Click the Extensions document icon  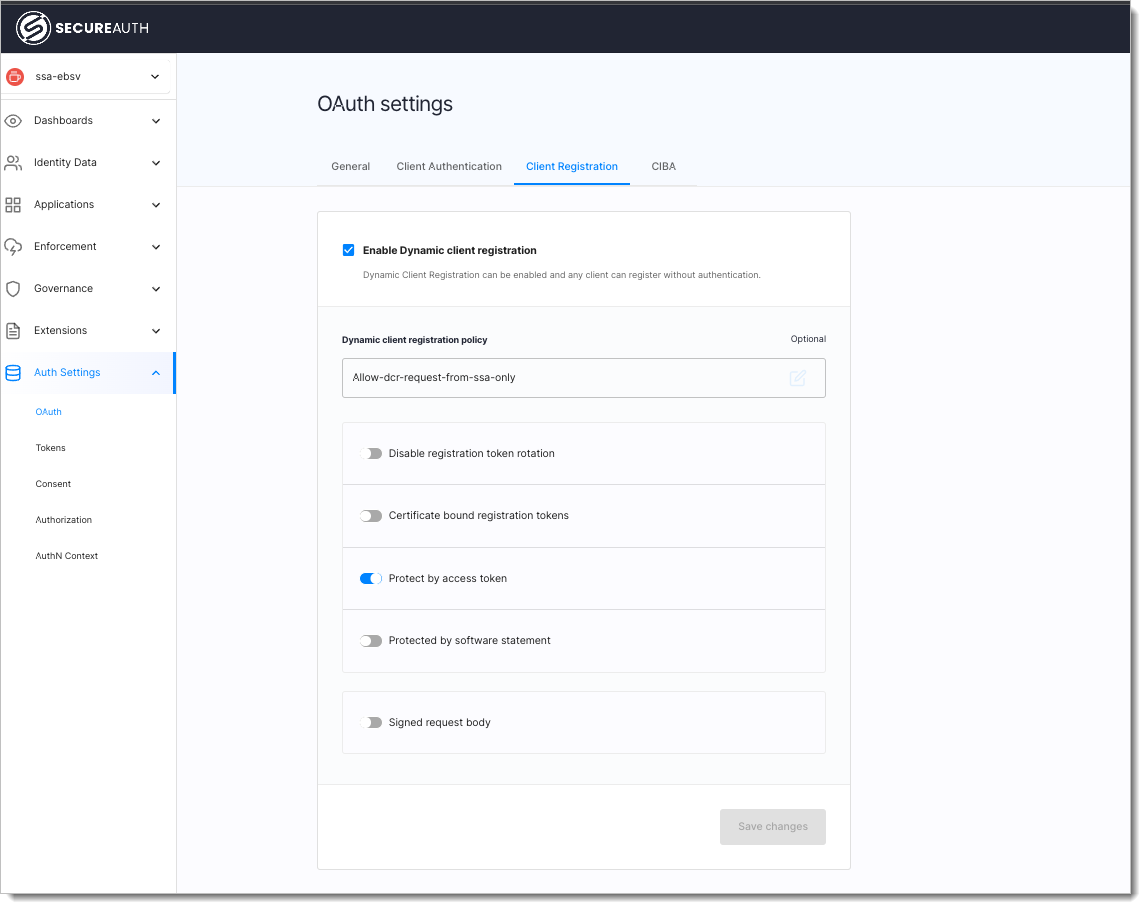tap(13, 331)
